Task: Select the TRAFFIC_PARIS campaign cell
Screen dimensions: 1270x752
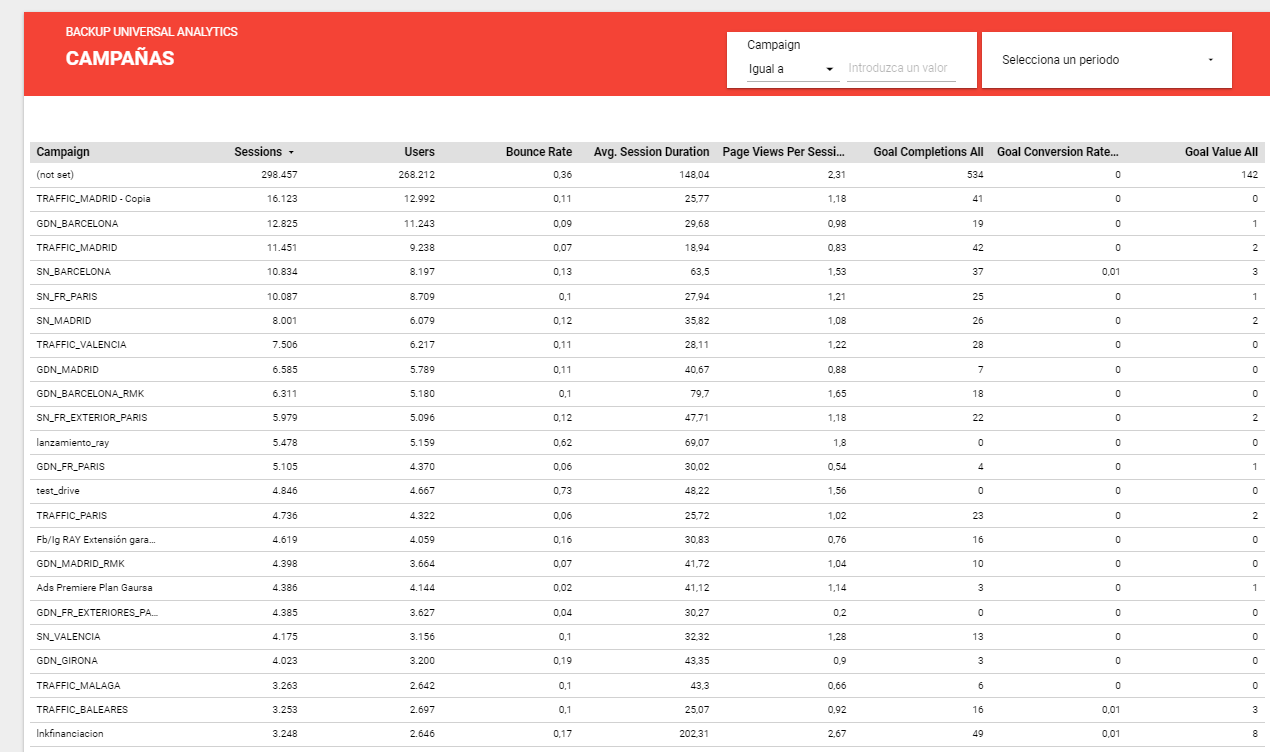Action: pyautogui.click(x=73, y=515)
